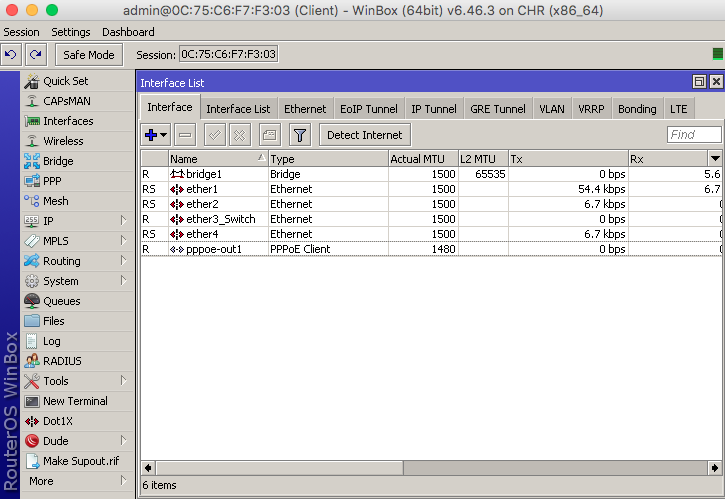Sort by the L2 MTU column header
725x499 pixels.
(483, 159)
